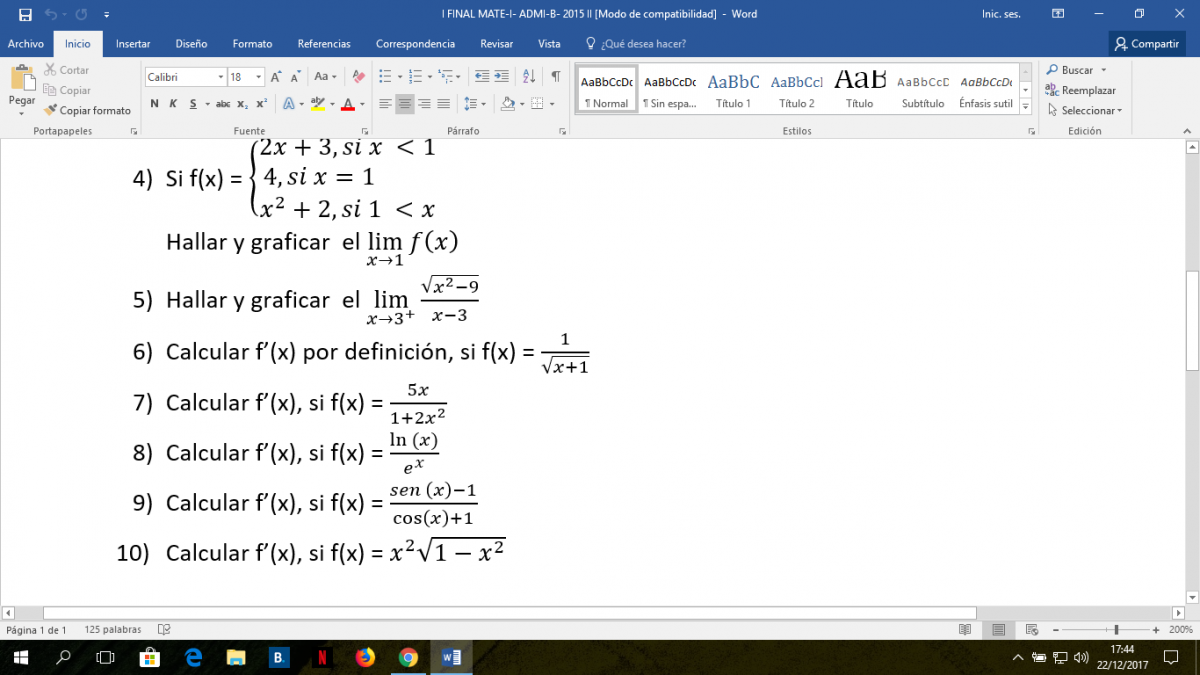Toggle bold (N) formatting
1200x675 pixels.
[154, 104]
